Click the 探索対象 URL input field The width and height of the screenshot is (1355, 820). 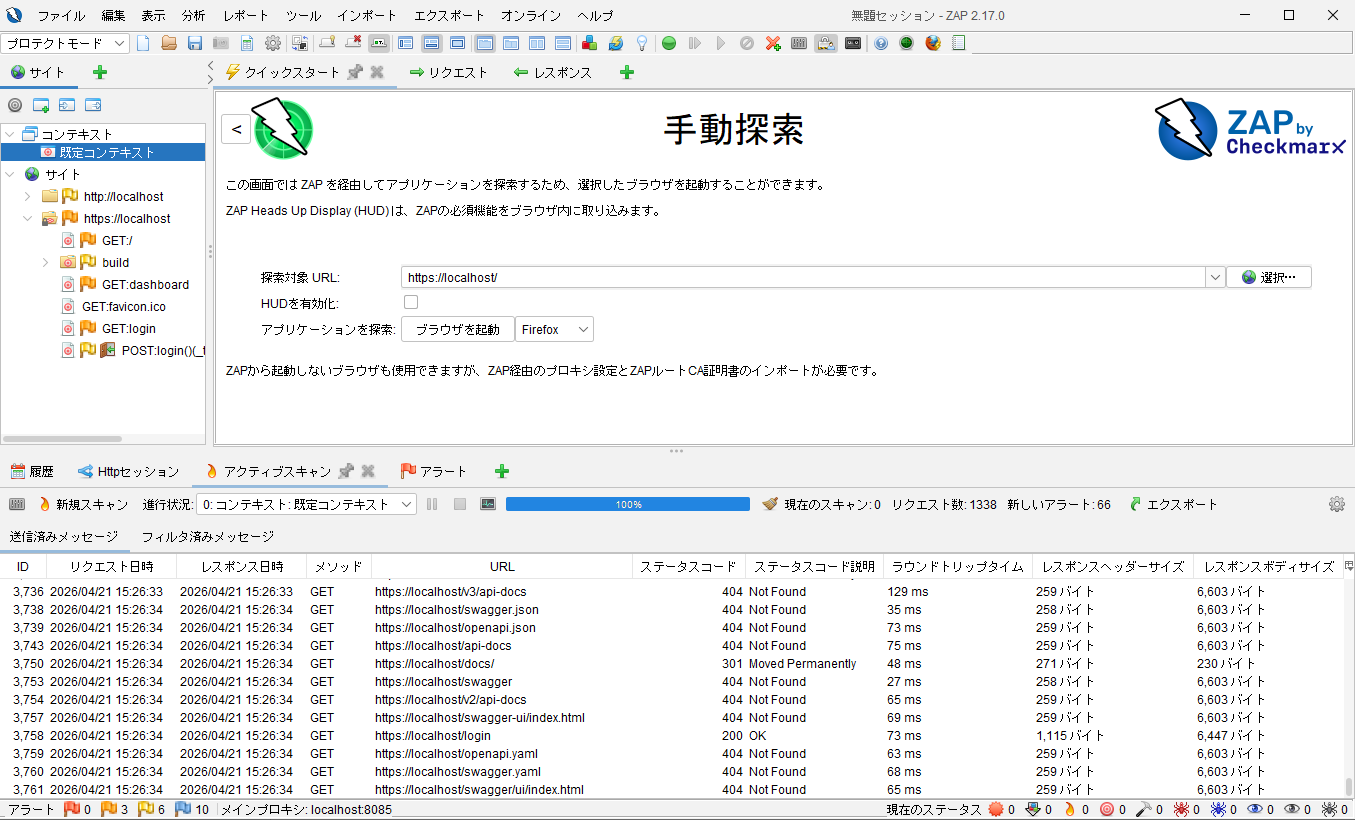tap(804, 277)
